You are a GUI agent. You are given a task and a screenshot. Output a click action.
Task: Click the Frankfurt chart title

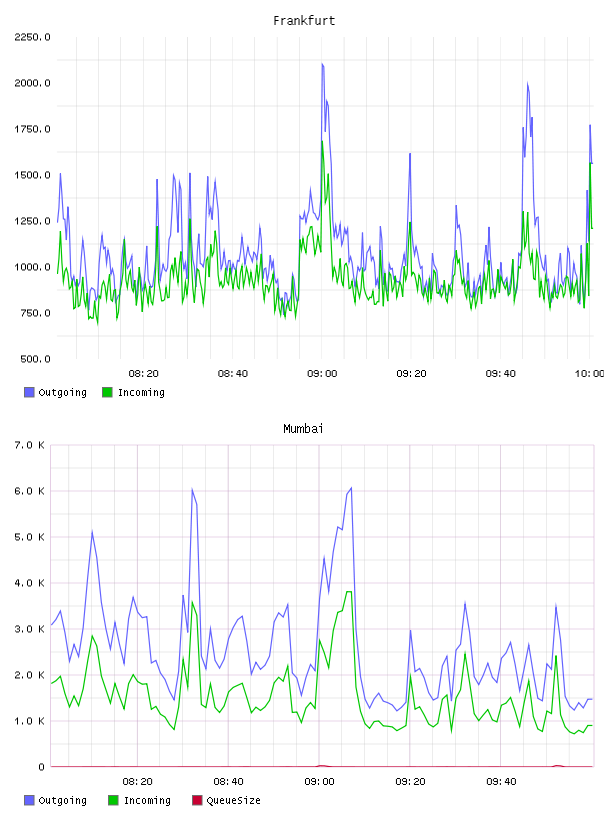pyautogui.click(x=304, y=21)
